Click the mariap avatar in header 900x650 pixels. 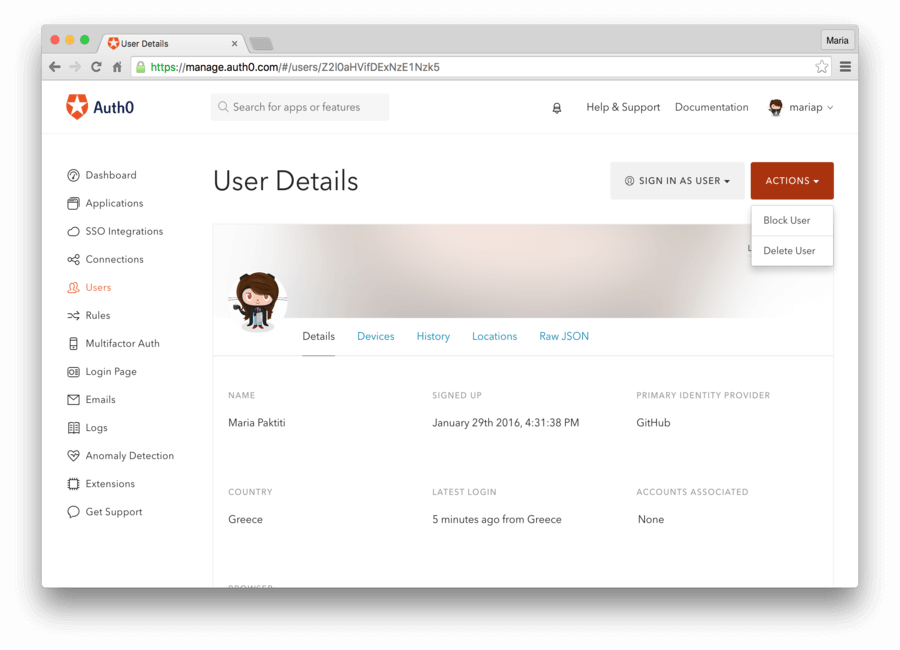(x=775, y=107)
